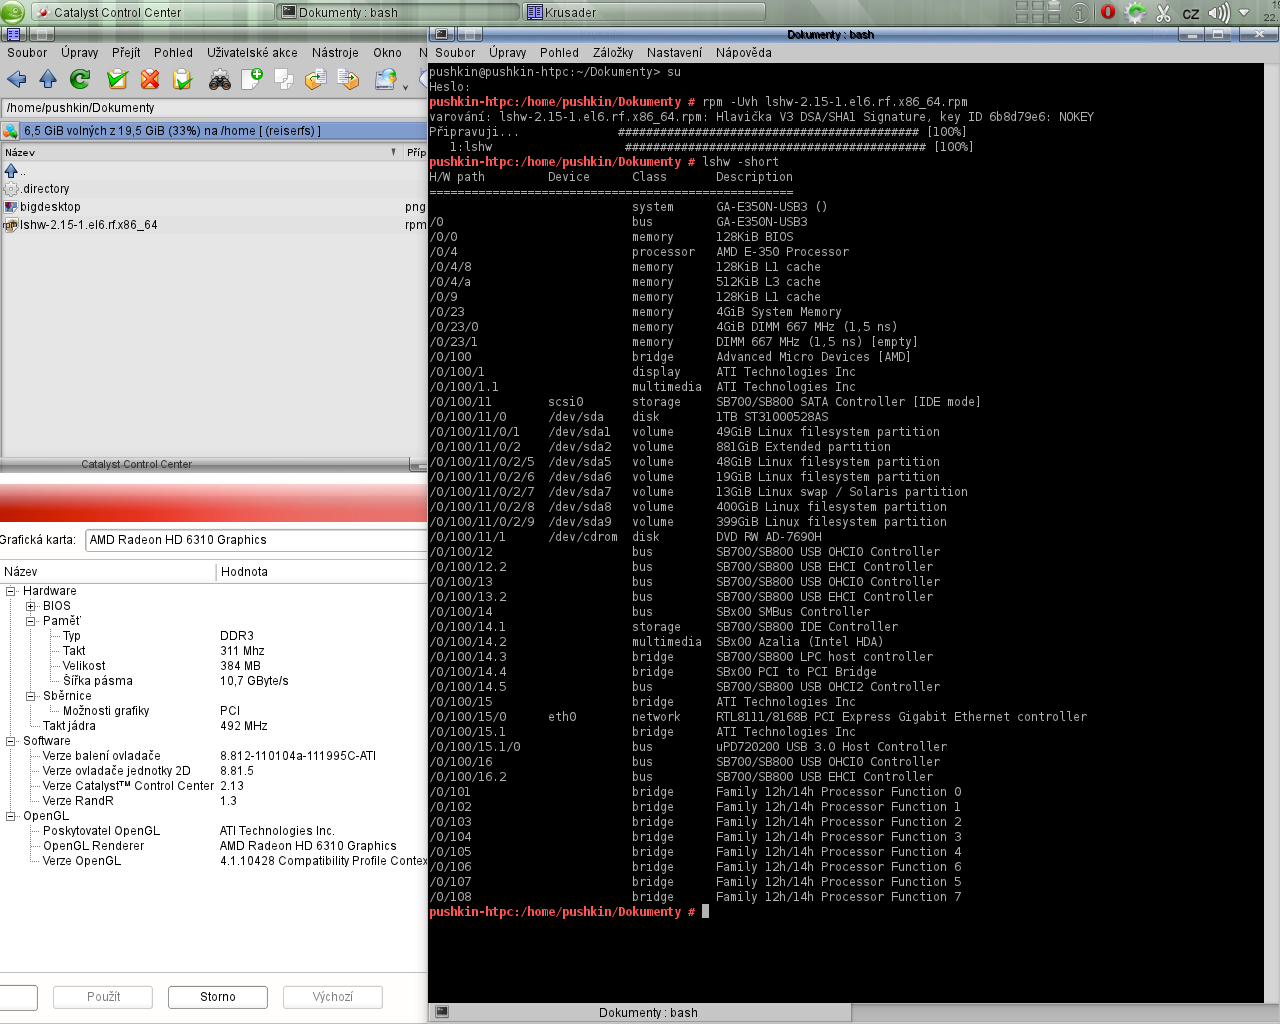Screen dimensions: 1280x1024
Task: Open the Záložky menu in the terminal
Action: (x=613, y=53)
